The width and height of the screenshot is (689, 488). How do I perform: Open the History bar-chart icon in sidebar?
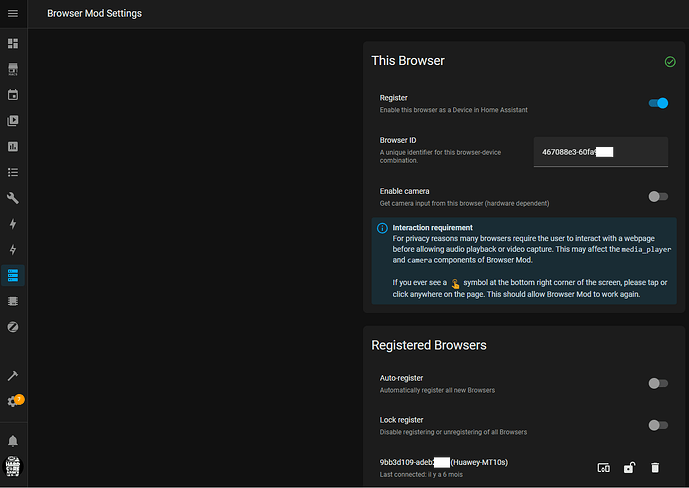click(13, 146)
